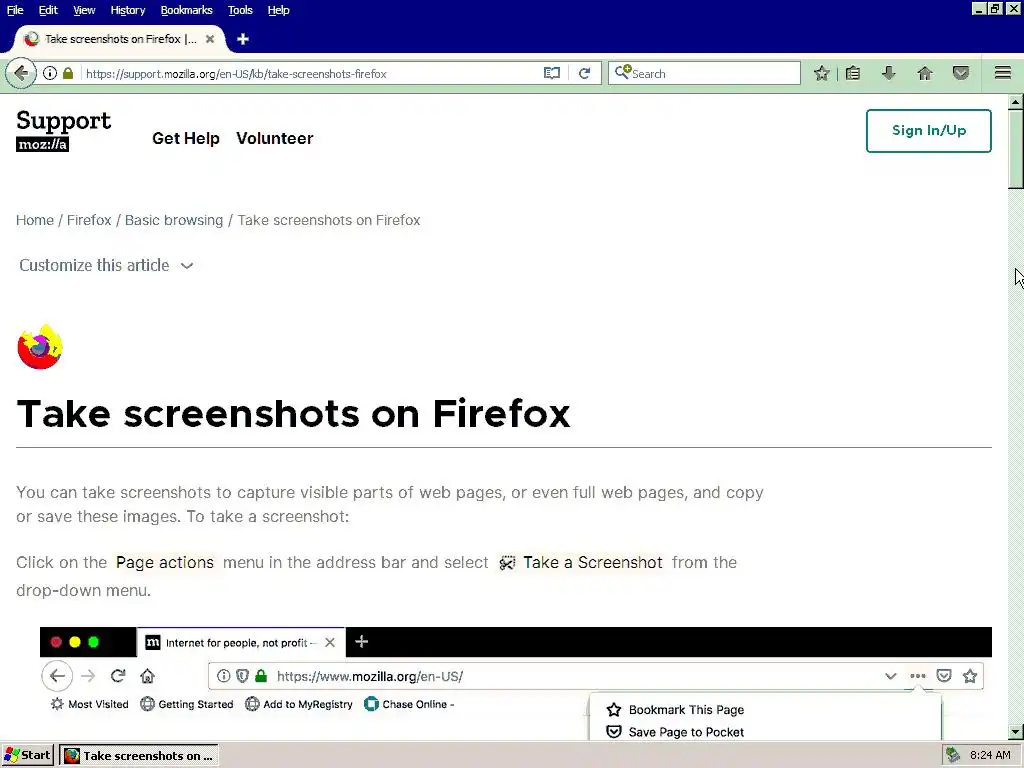Screen dimensions: 1024x768
Task: Click taskbar item Take screenshots on...
Action: tap(139, 756)
